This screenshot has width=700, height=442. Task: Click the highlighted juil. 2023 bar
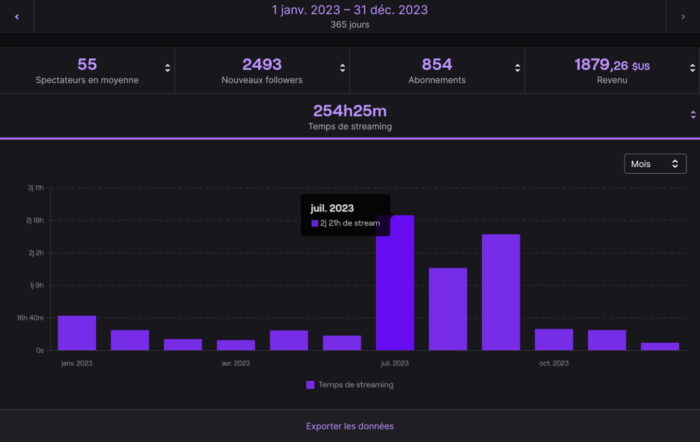pos(395,283)
